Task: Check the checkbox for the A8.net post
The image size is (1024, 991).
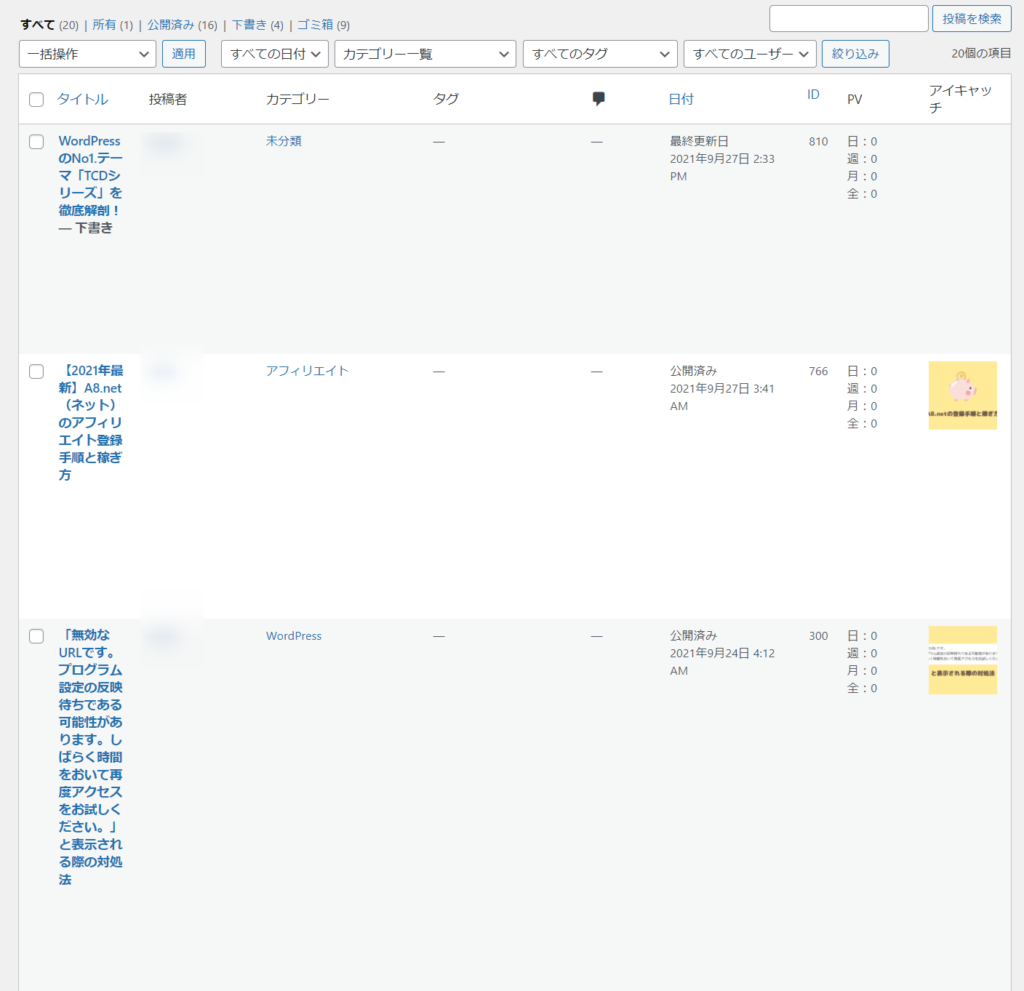Action: coord(37,371)
